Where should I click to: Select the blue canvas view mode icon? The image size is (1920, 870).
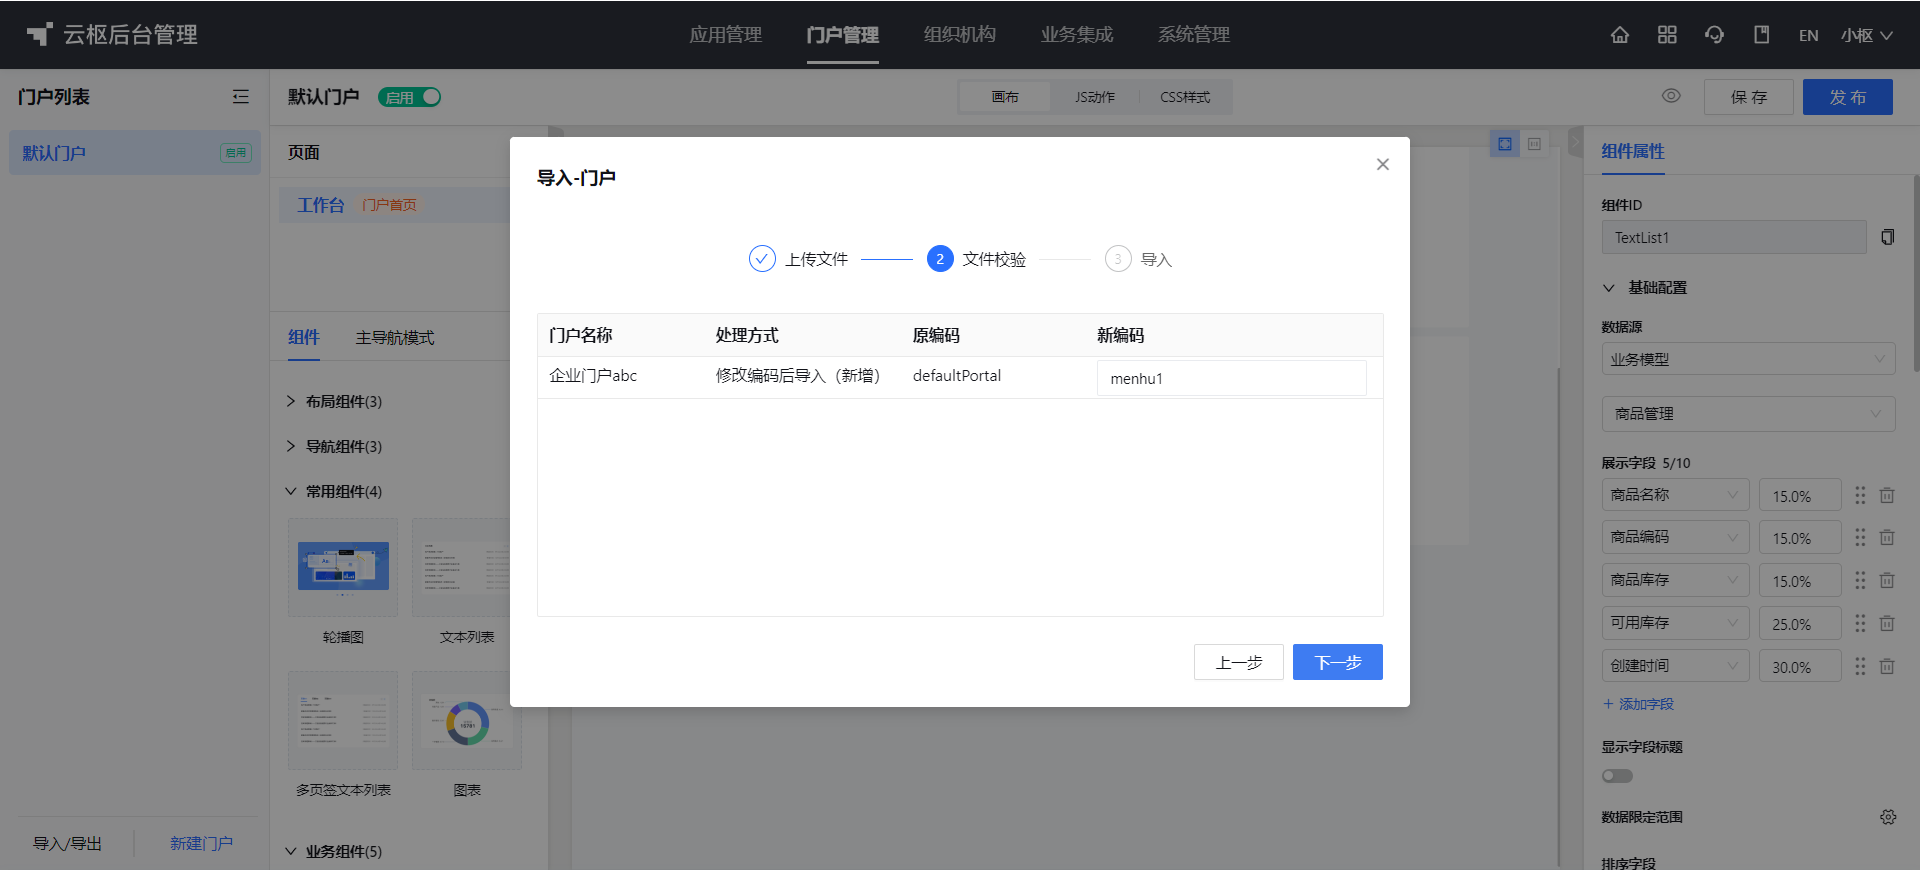pos(1505,144)
